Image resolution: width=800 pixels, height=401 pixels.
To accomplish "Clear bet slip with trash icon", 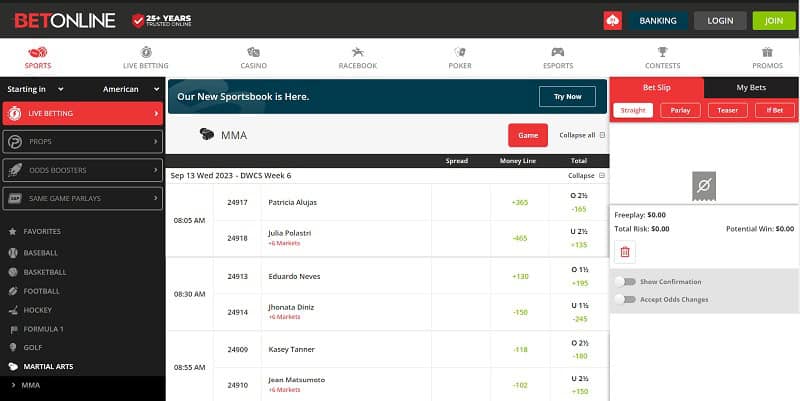I will (x=625, y=252).
